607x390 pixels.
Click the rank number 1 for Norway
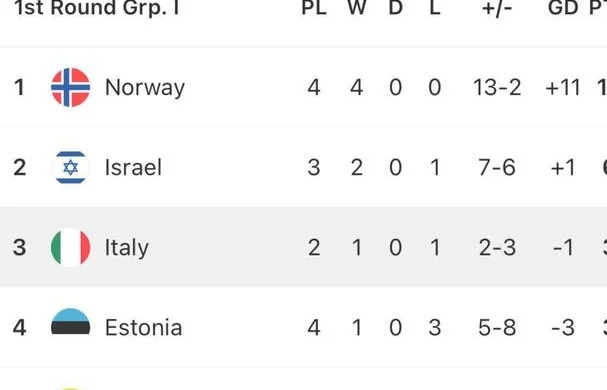pyautogui.click(x=19, y=87)
